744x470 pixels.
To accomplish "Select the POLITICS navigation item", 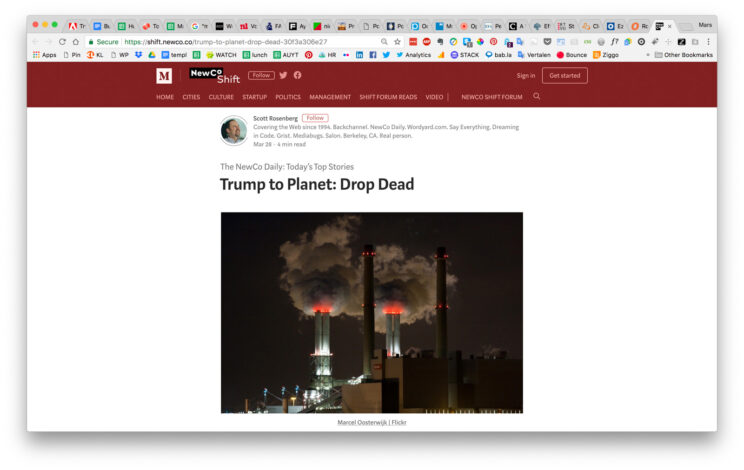I will (288, 97).
